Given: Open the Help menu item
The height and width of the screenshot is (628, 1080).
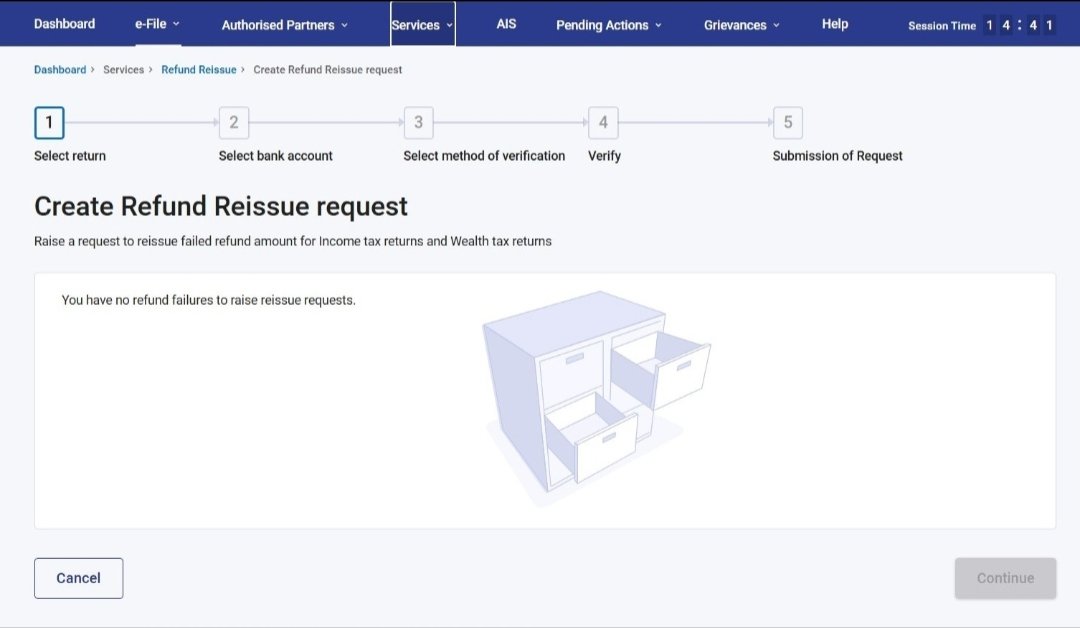Looking at the screenshot, I should point(835,24).
